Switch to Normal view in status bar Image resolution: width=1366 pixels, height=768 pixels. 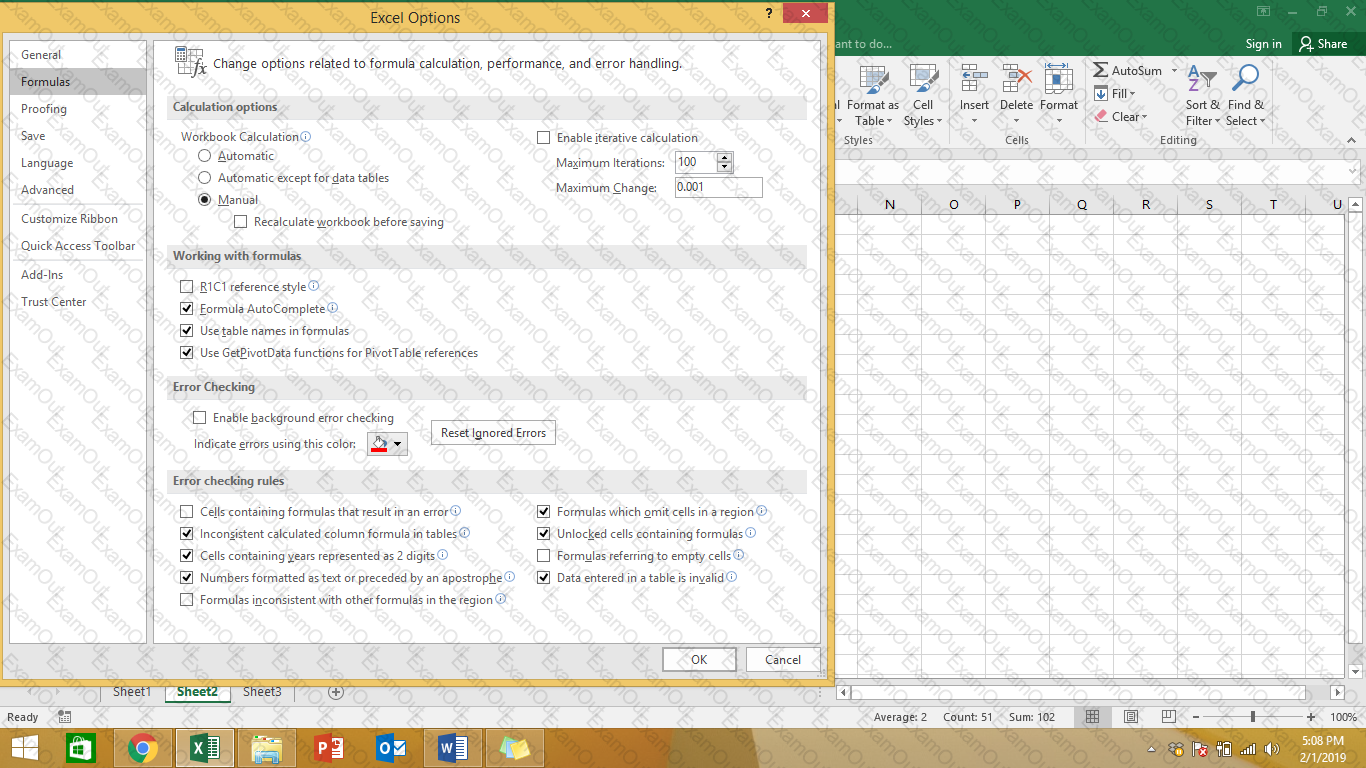pyautogui.click(x=1092, y=717)
